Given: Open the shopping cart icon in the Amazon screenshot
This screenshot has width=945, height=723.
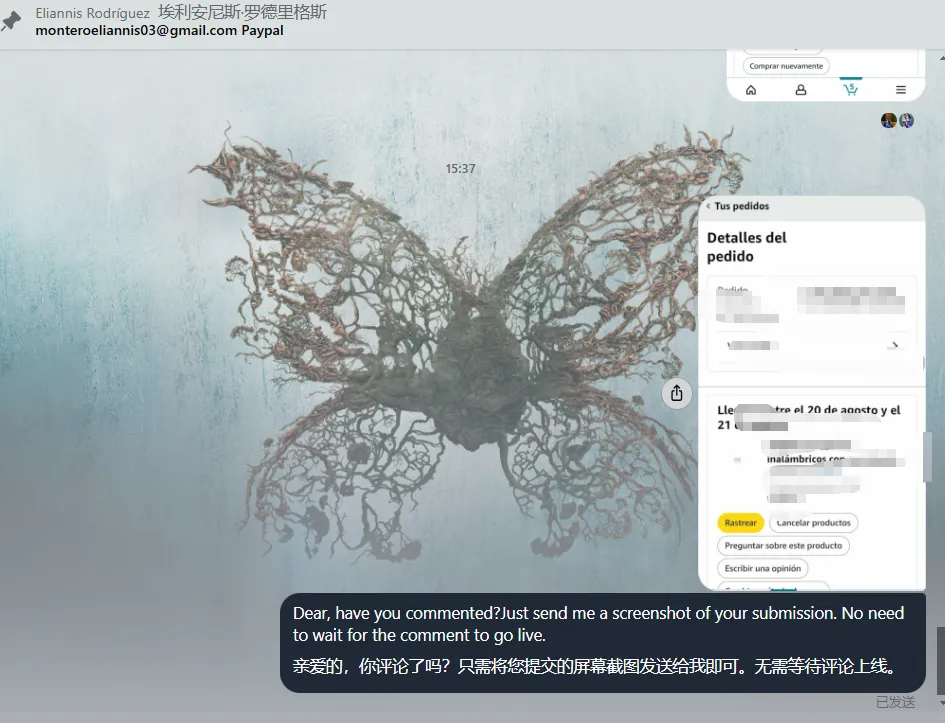Looking at the screenshot, I should coord(850,89).
